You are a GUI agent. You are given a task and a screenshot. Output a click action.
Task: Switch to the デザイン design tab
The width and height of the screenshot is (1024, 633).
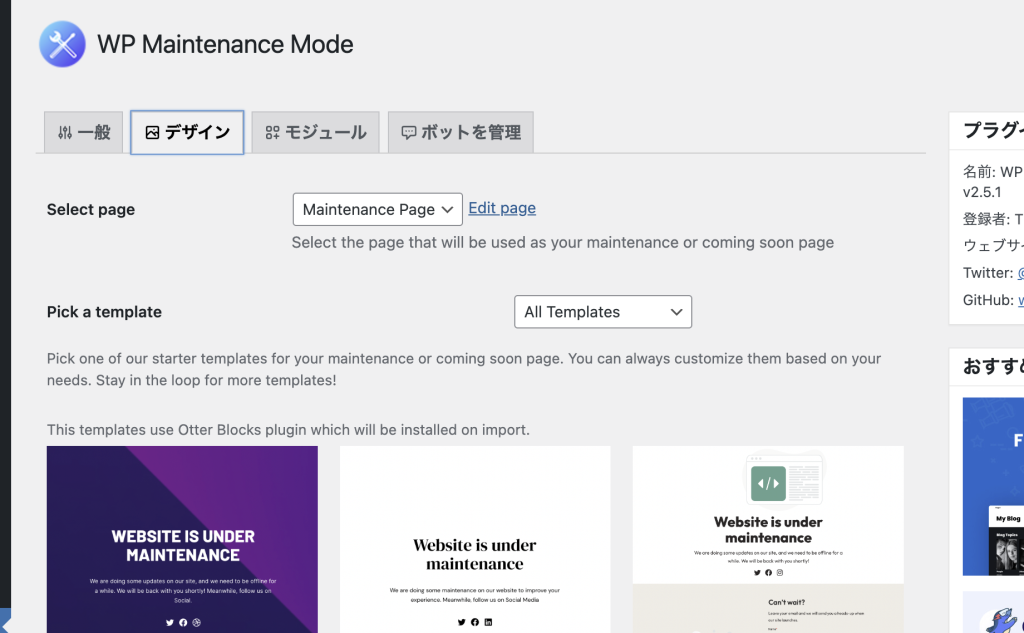tap(187, 132)
